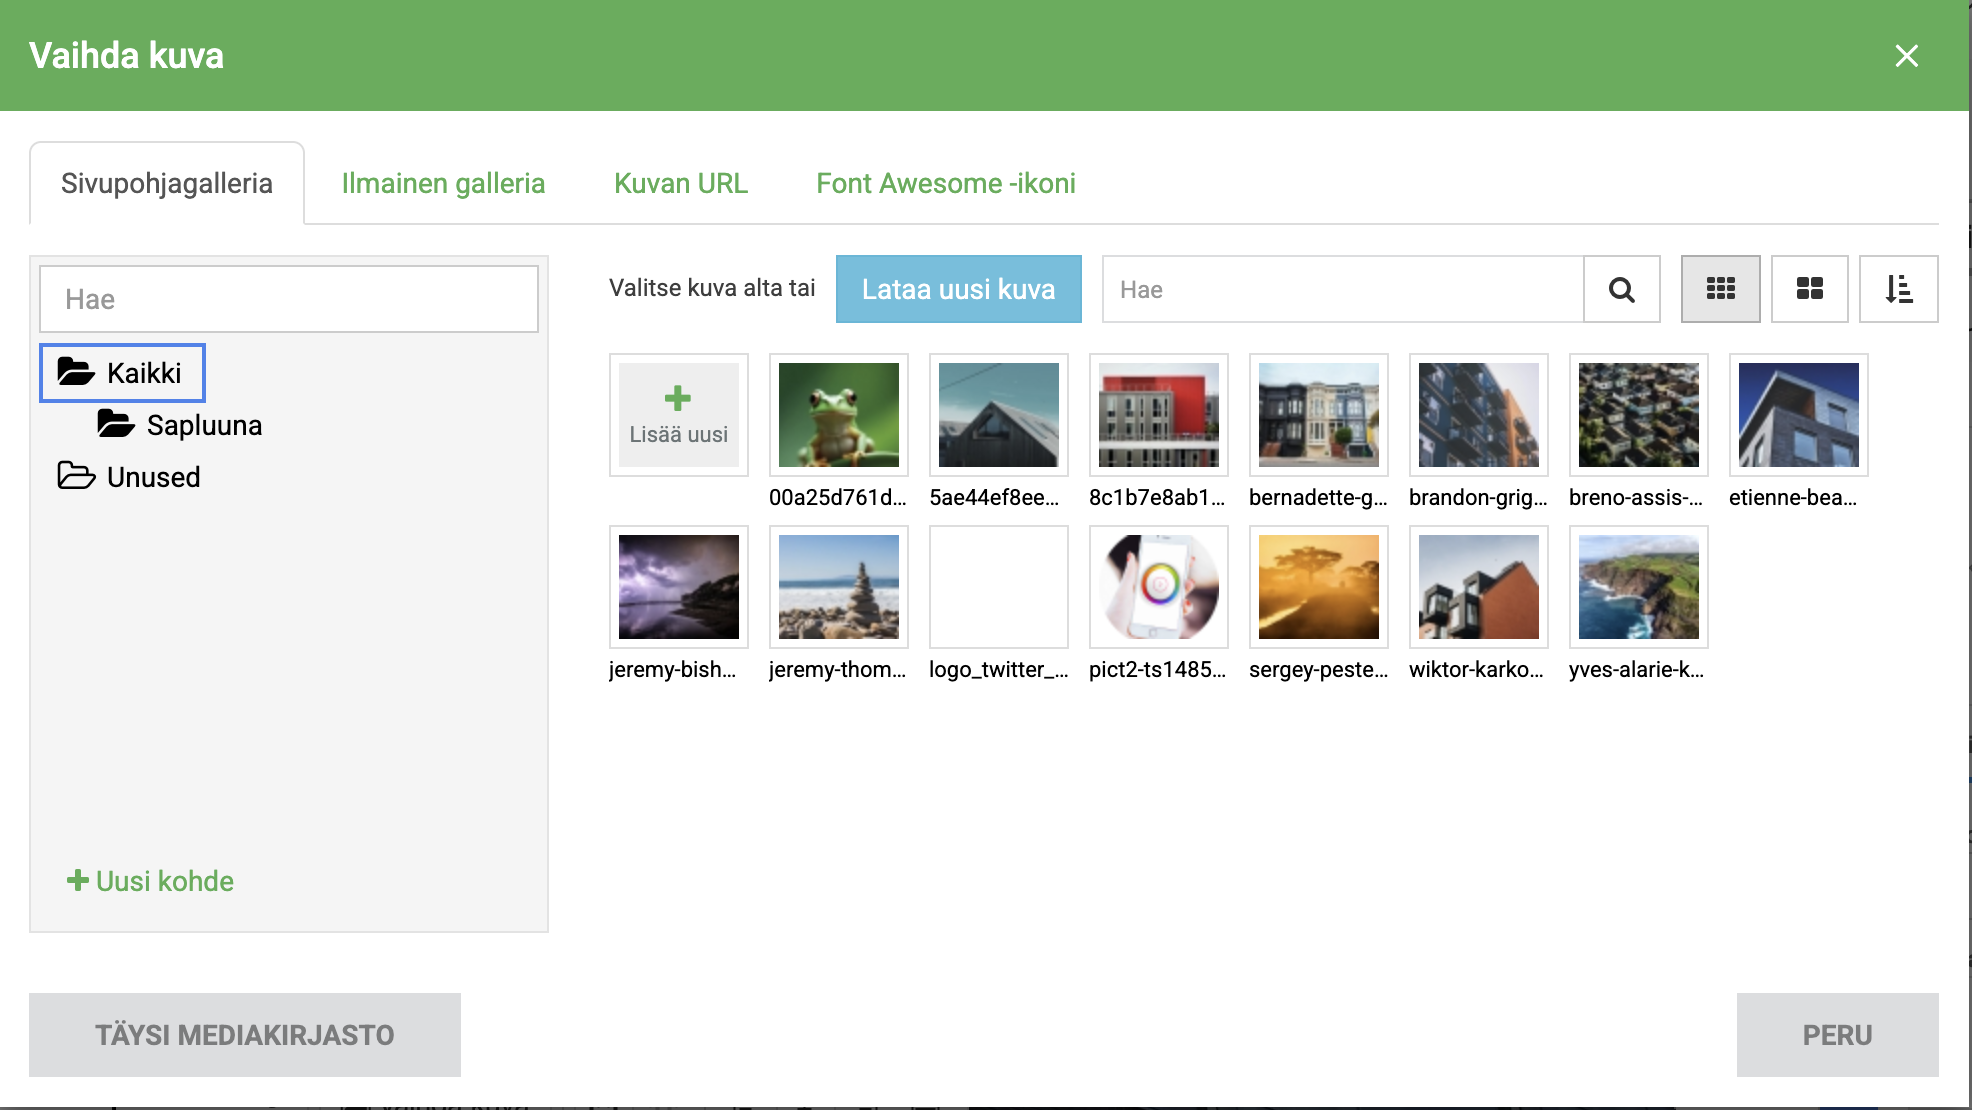Focus the folder search Hae field
The height and width of the screenshot is (1110, 1972).
pos(289,299)
